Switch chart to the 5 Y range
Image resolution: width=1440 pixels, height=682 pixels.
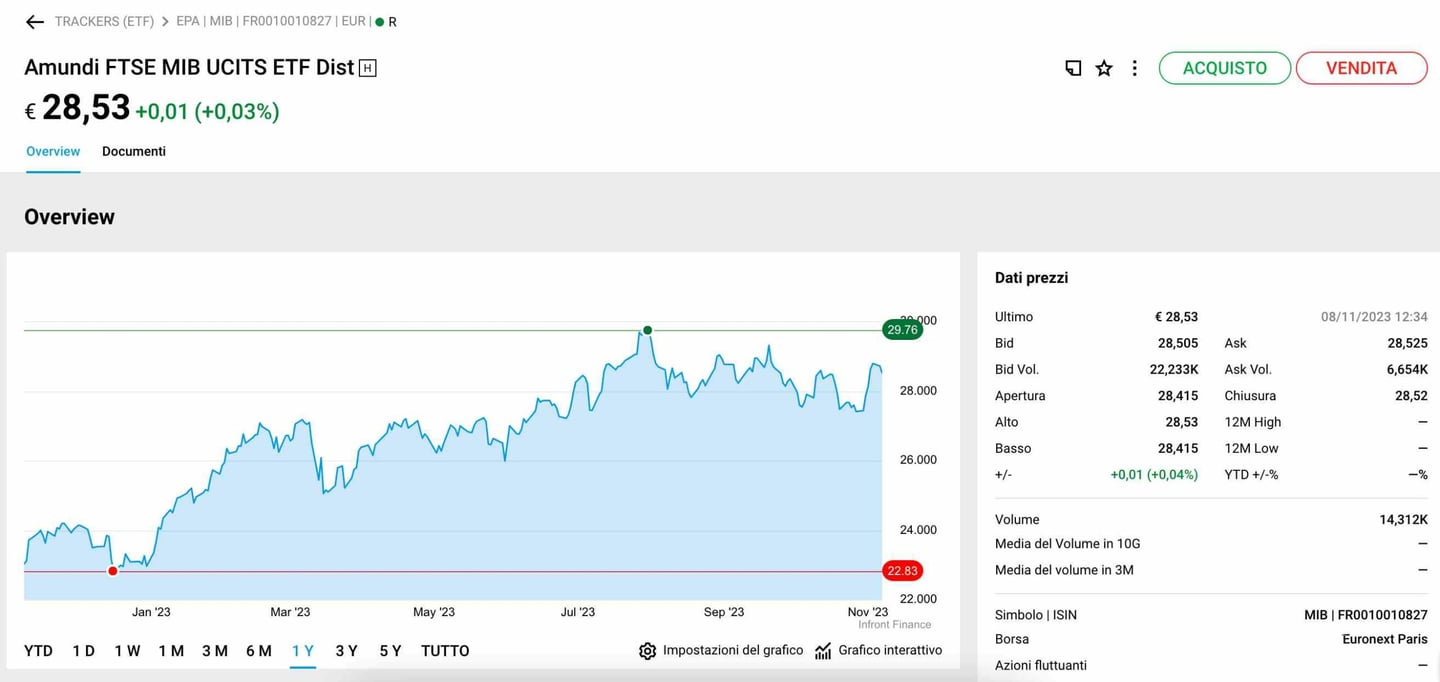389,650
